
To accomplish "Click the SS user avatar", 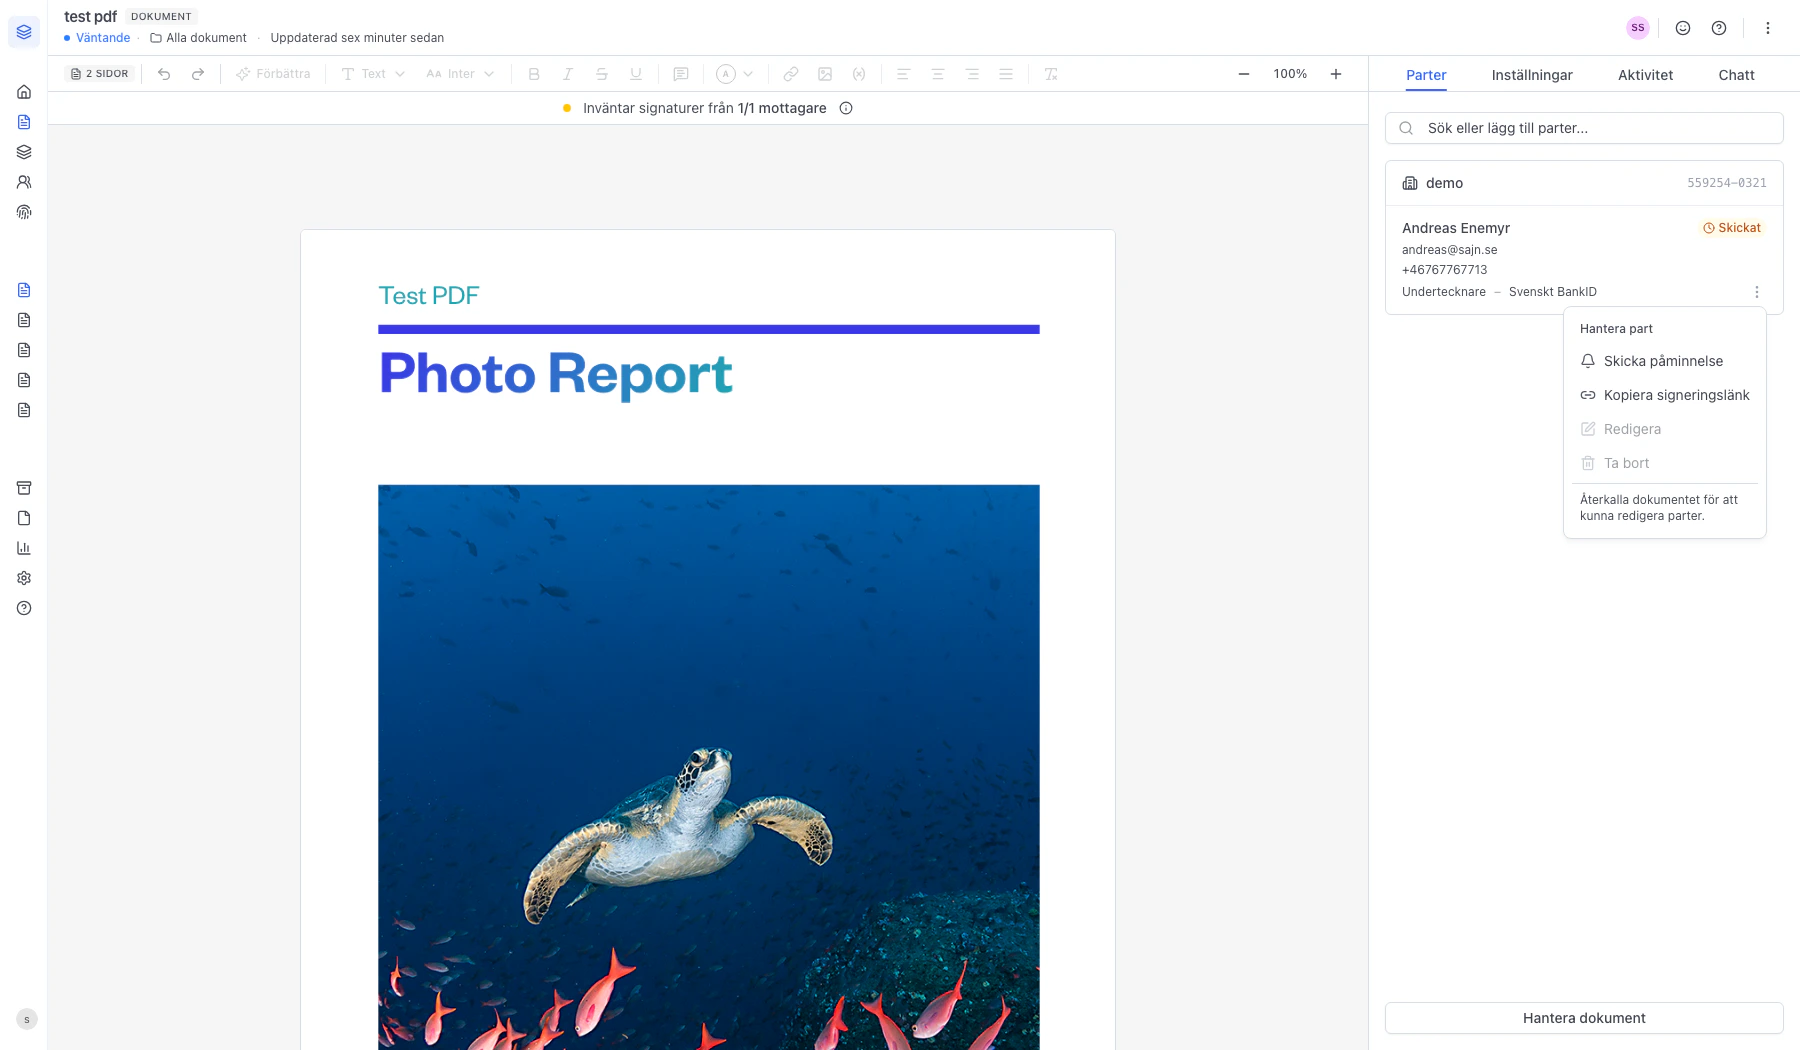I will click(x=1638, y=28).
